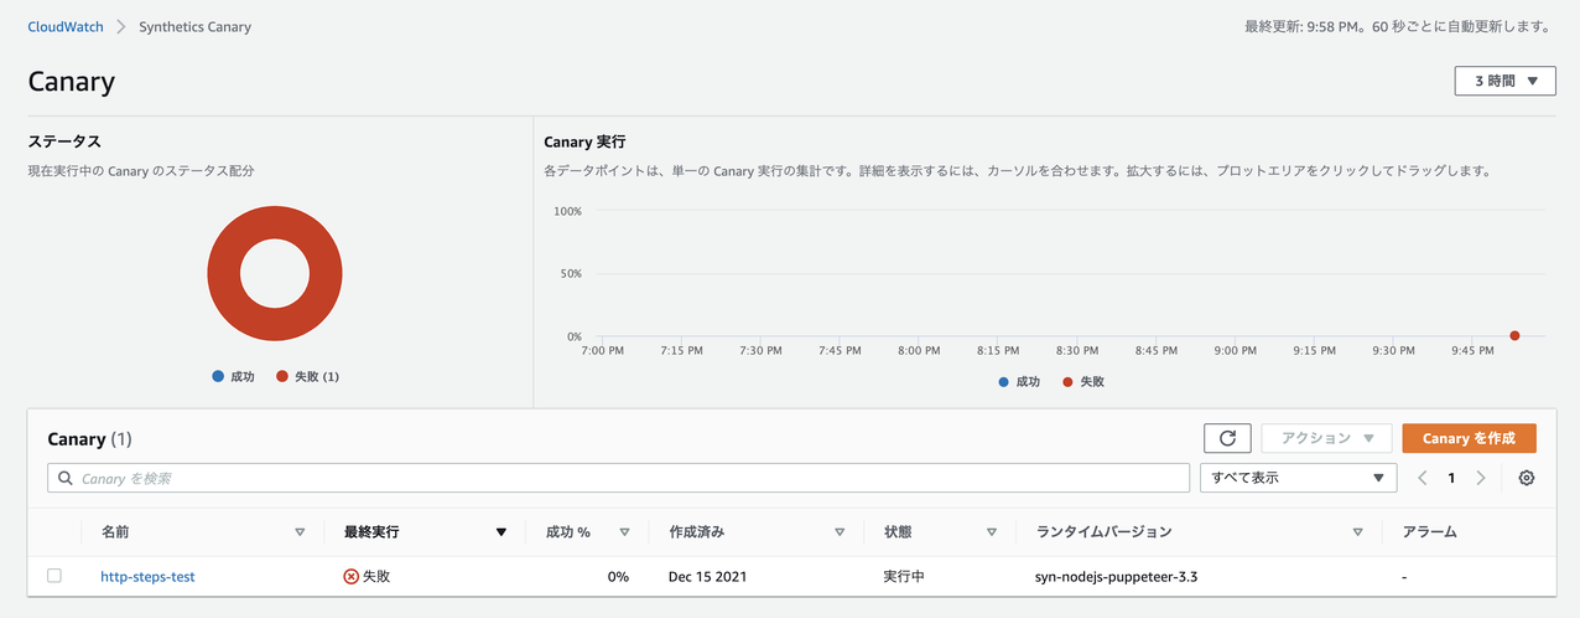The width and height of the screenshot is (1584, 618).
Task: Sort by 最終実行 column arrow
Action: point(501,532)
